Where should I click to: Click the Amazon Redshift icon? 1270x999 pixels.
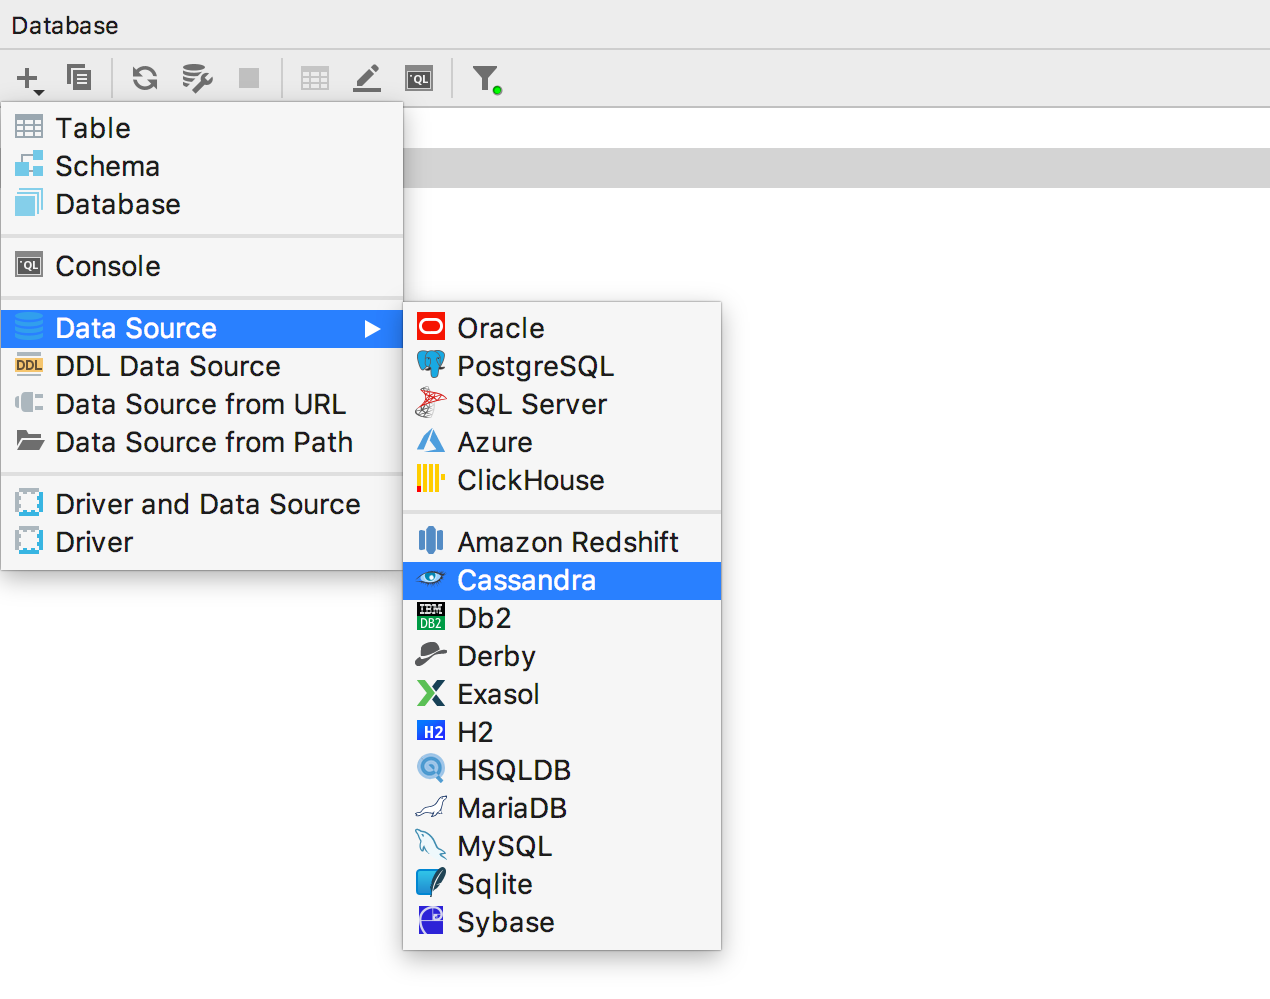(431, 541)
